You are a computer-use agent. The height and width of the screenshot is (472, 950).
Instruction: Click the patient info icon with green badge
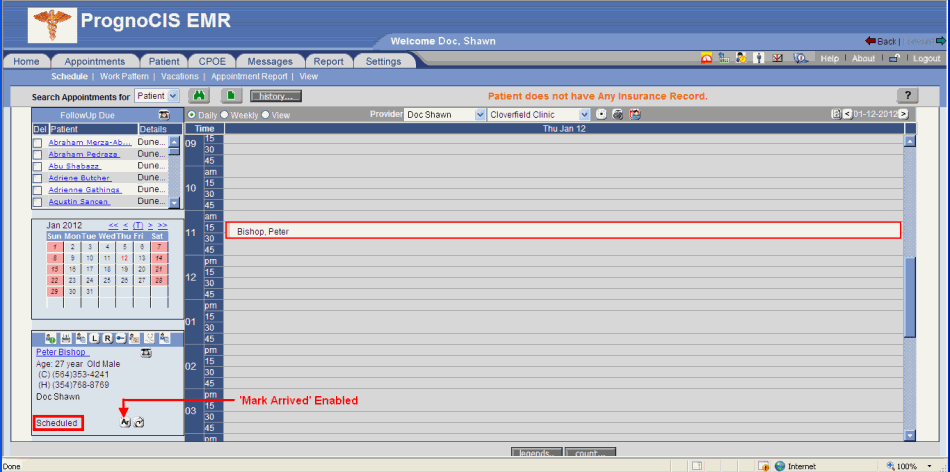pos(50,338)
